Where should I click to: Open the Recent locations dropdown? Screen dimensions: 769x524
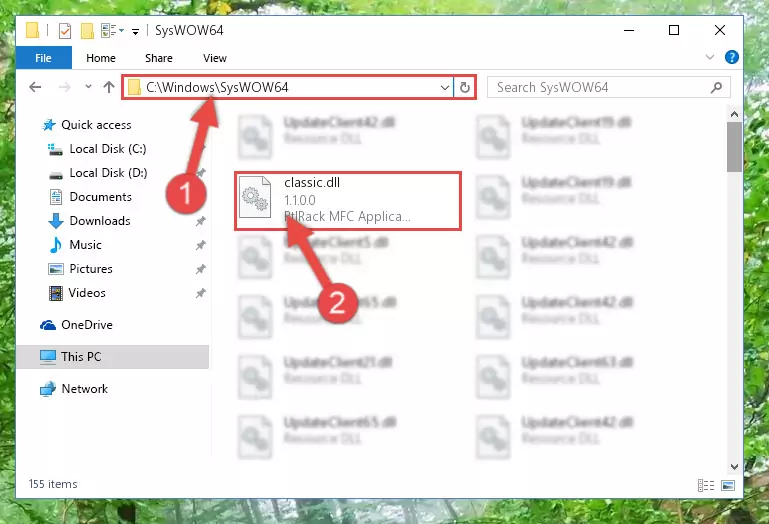coord(88,87)
